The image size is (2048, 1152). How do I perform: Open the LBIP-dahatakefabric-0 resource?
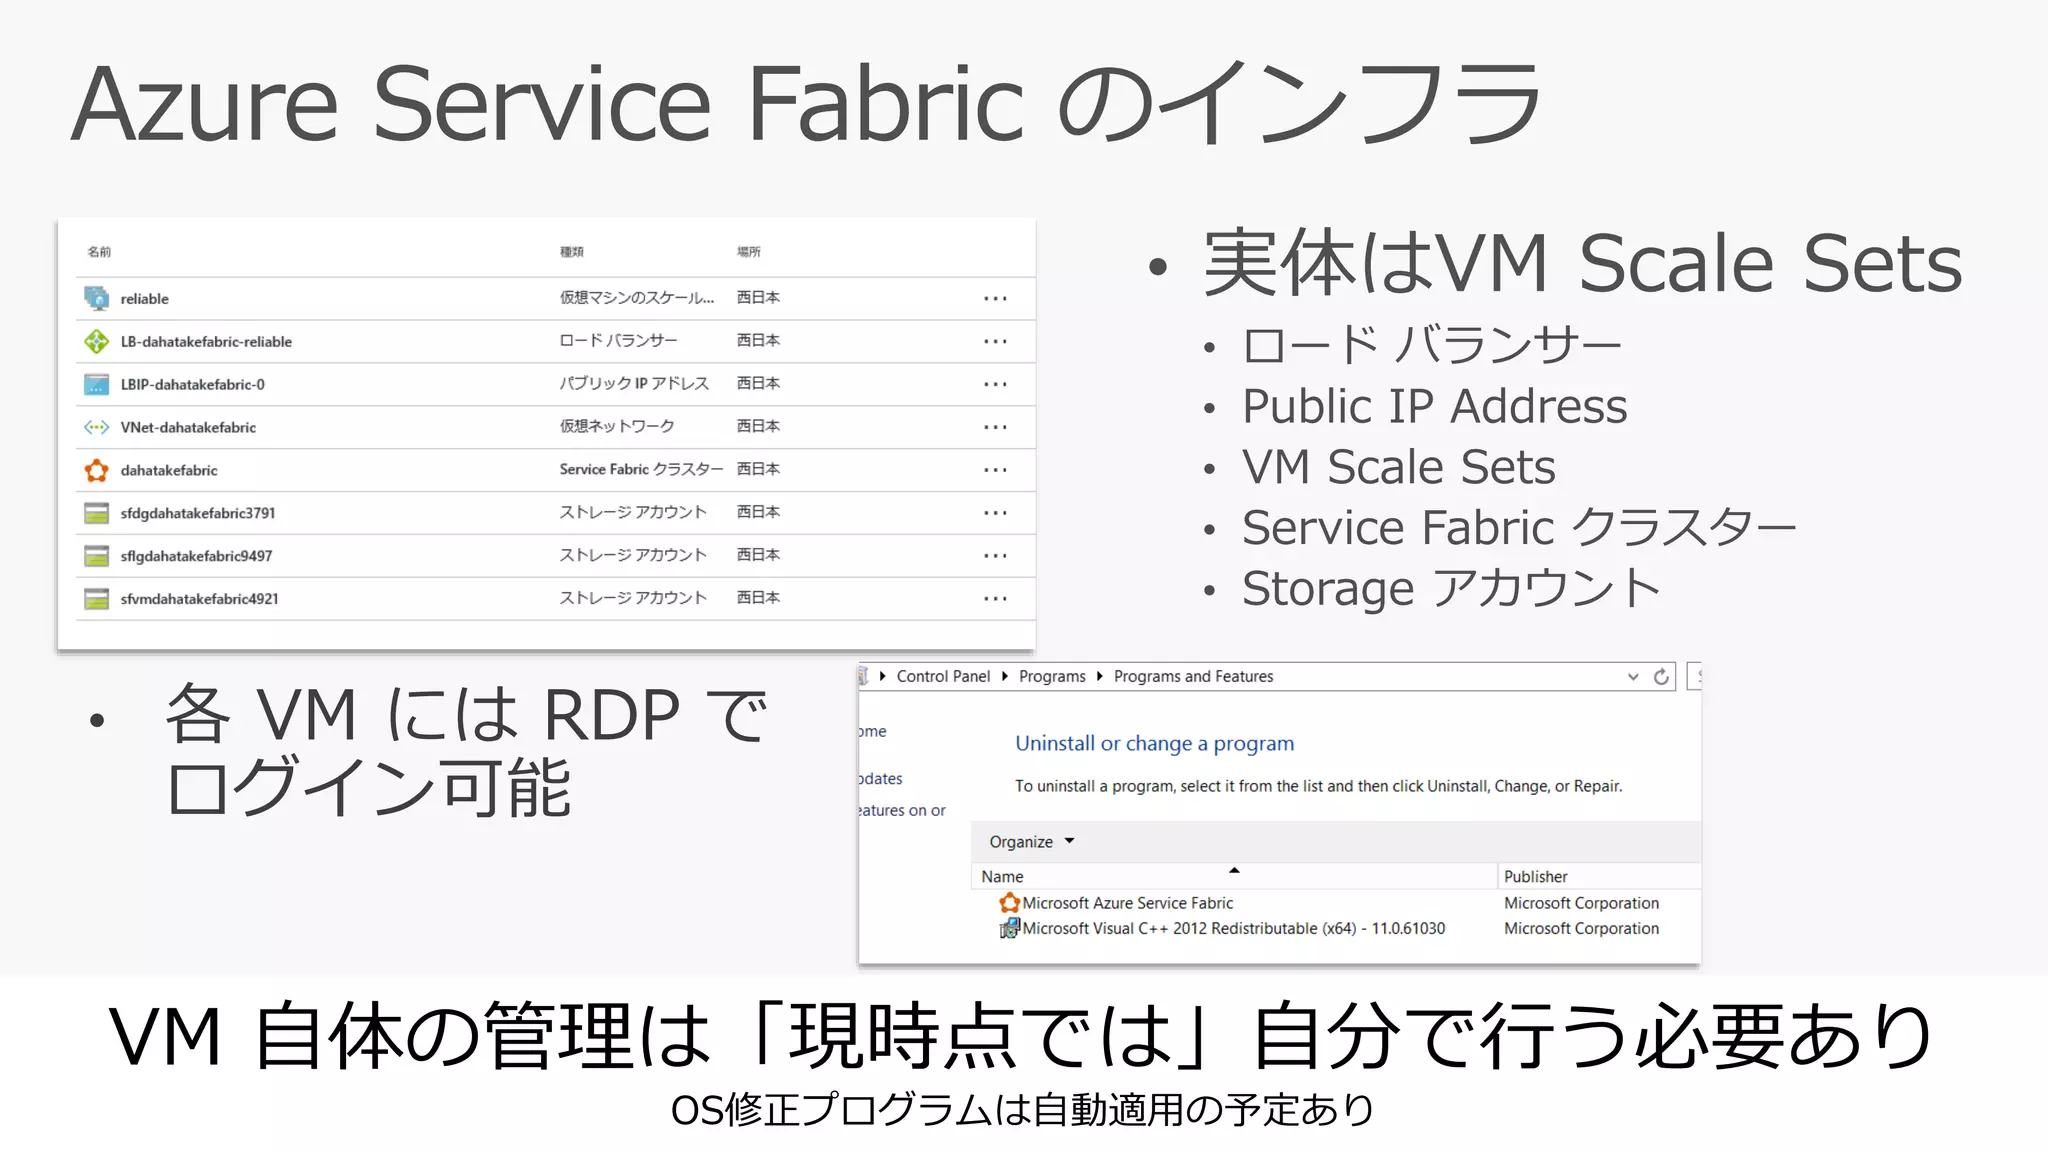193,385
